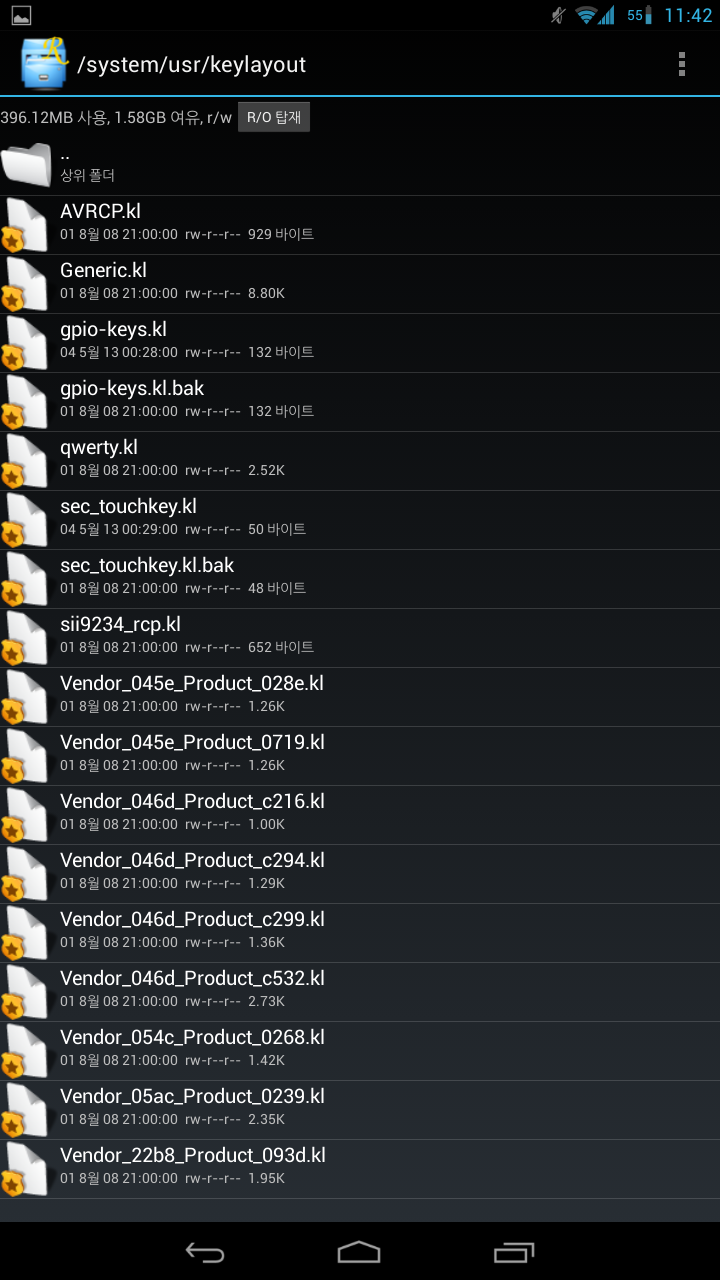720x1280 pixels.
Task: Open the three-dot overflow menu
Action: (x=682, y=64)
